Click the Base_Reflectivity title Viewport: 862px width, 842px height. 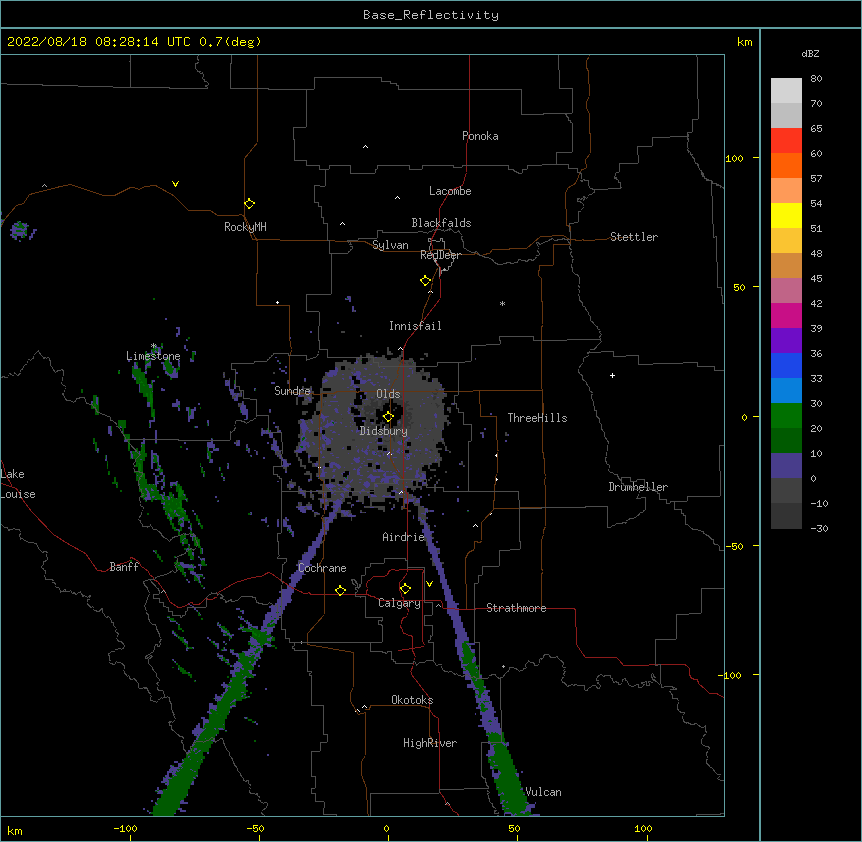coord(431,15)
